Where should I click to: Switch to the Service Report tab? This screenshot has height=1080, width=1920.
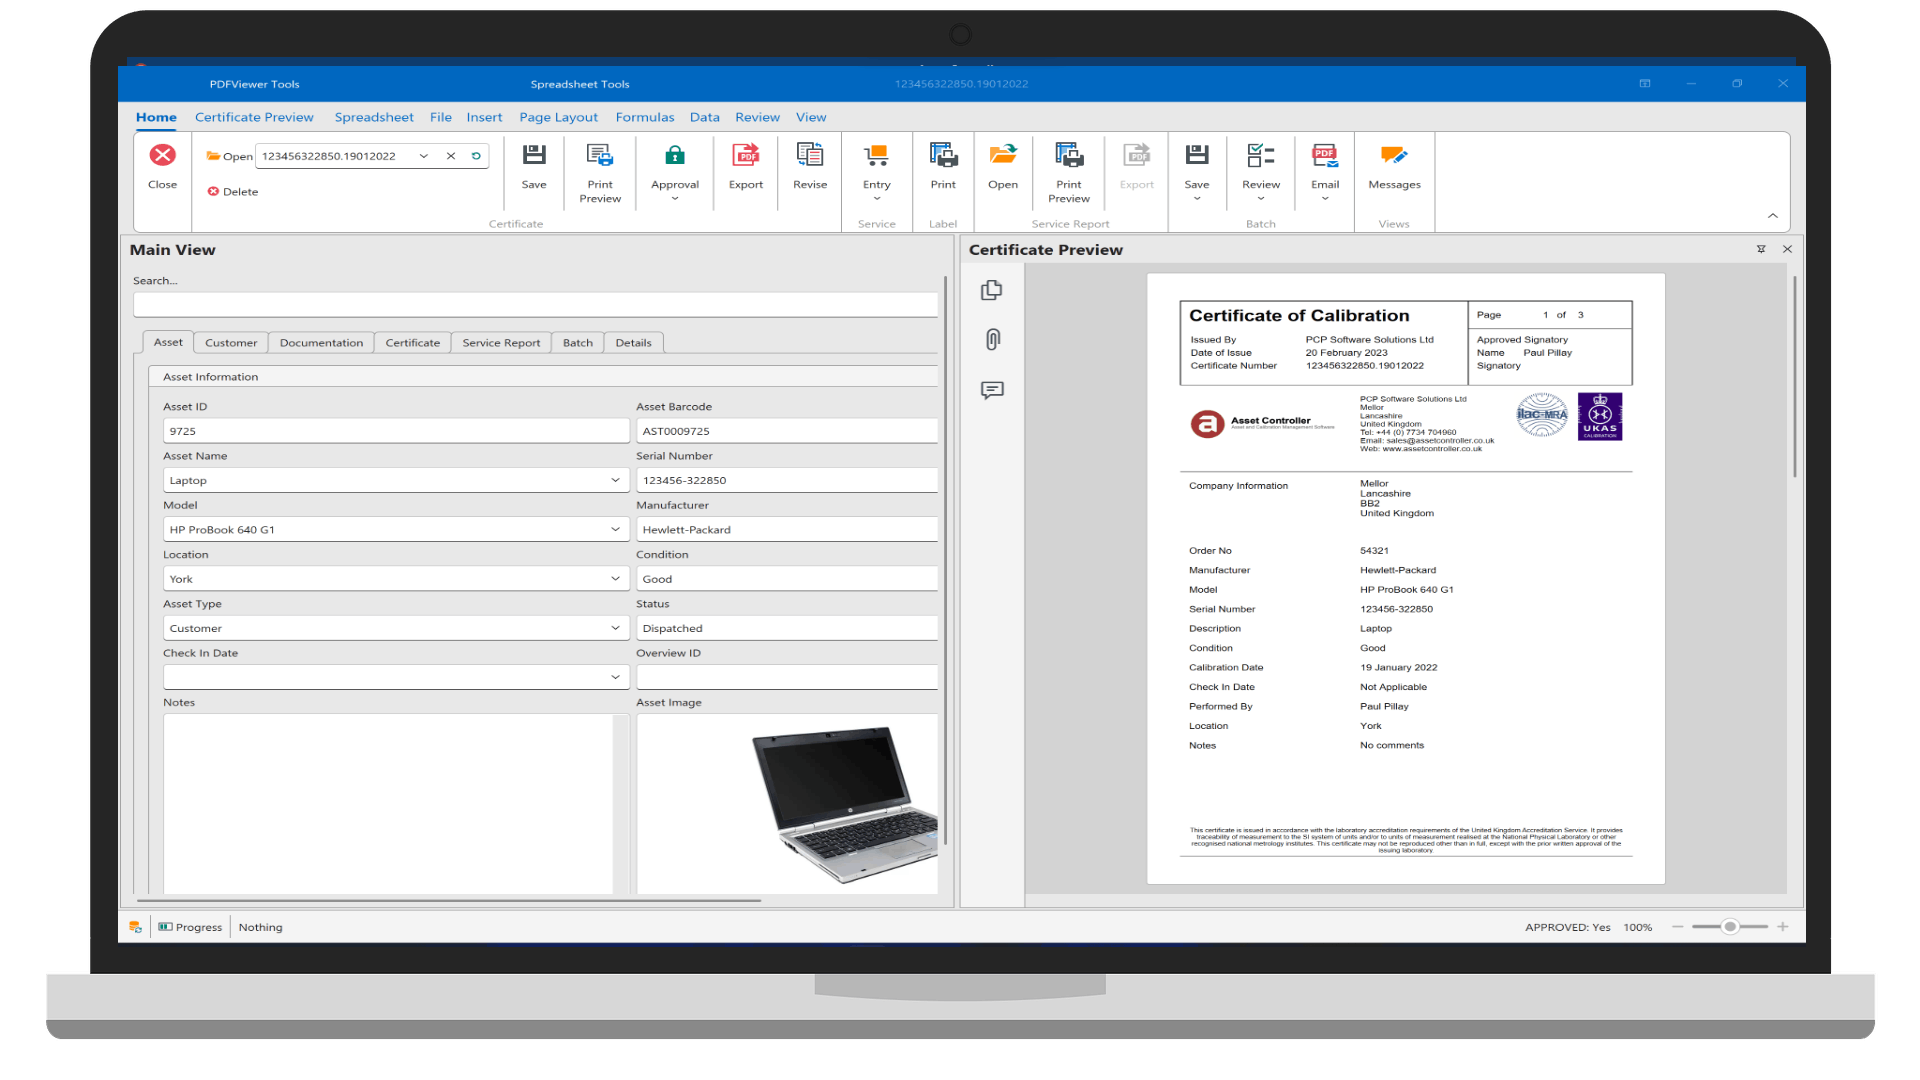(501, 343)
